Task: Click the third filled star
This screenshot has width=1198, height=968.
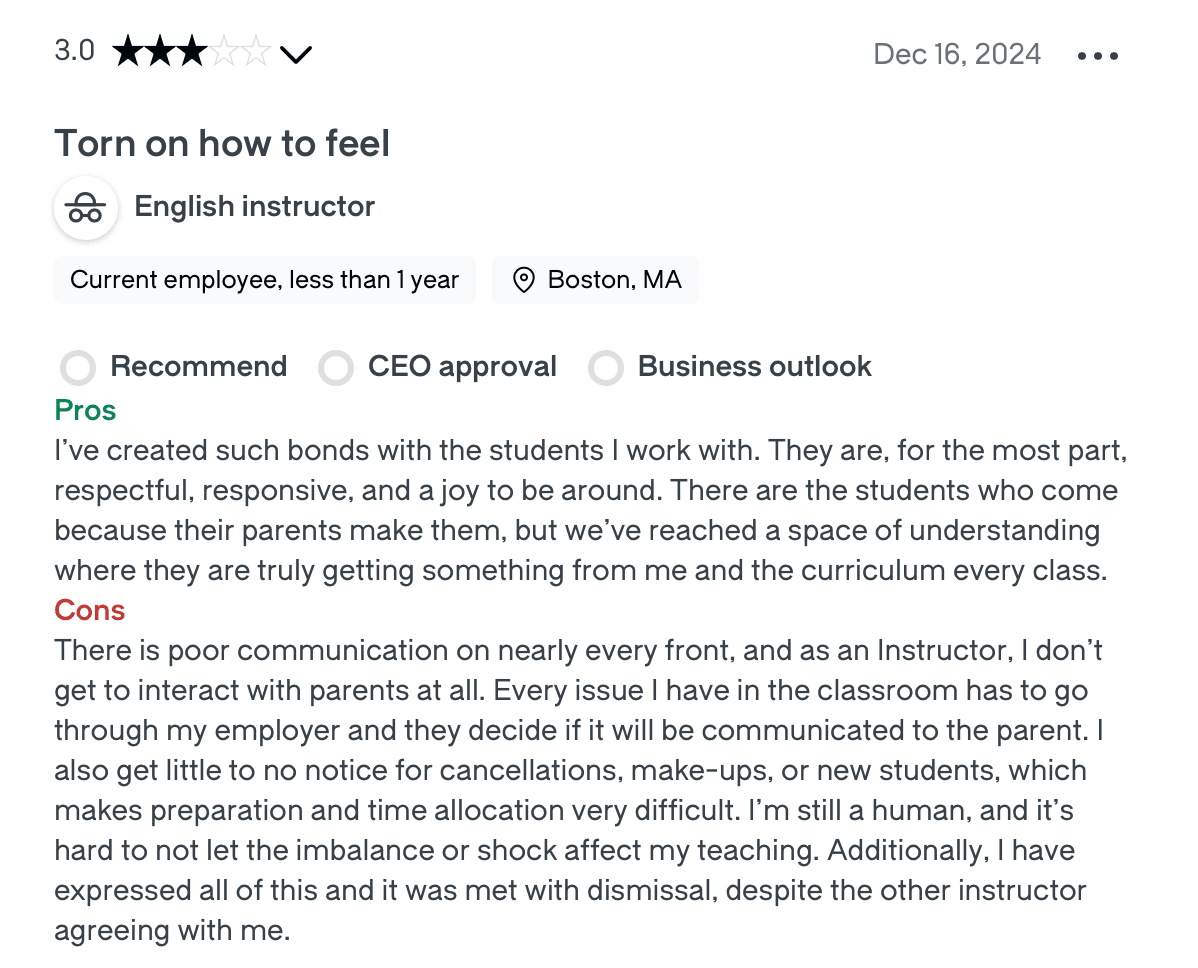Action: click(x=193, y=52)
